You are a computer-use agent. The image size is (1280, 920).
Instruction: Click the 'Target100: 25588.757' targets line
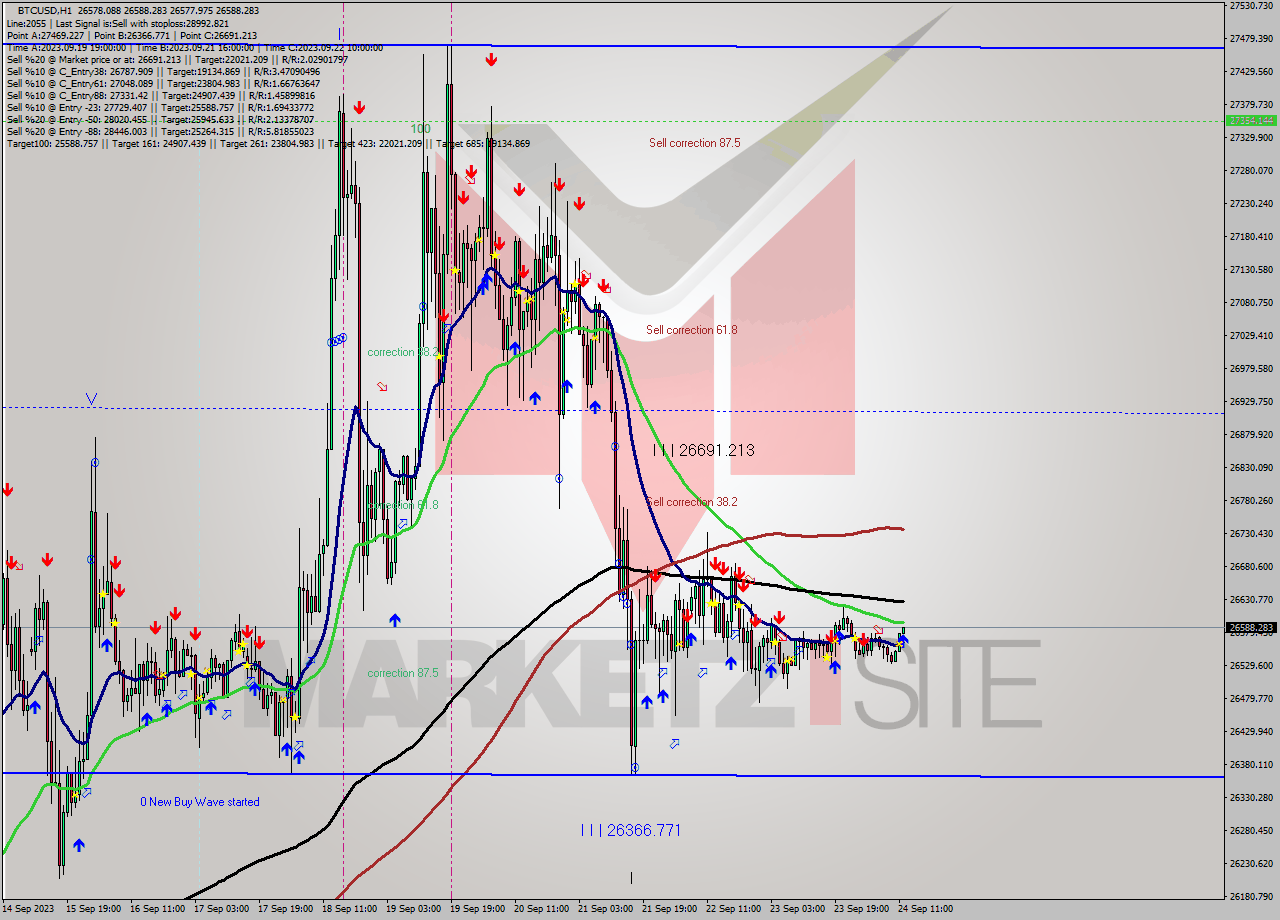[x=268, y=144]
